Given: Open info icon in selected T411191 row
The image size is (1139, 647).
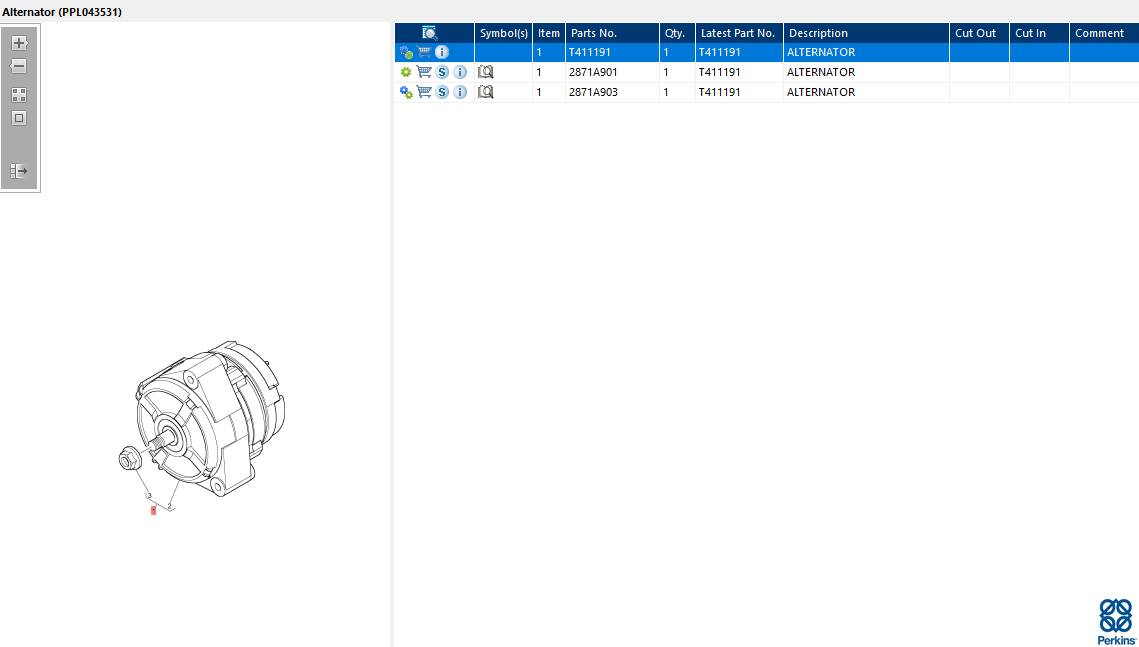Looking at the screenshot, I should 442,52.
